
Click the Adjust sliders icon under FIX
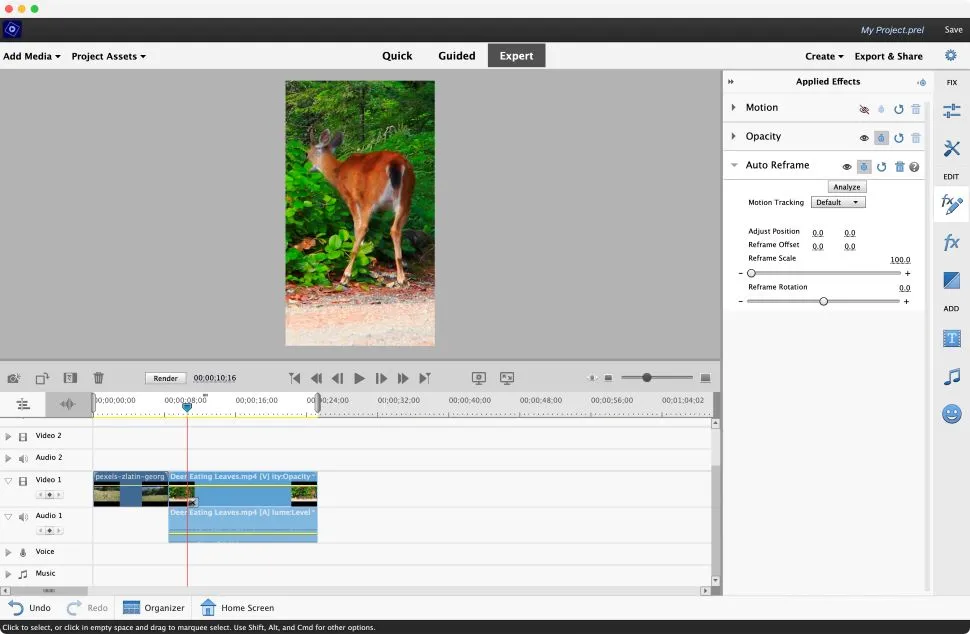951,110
